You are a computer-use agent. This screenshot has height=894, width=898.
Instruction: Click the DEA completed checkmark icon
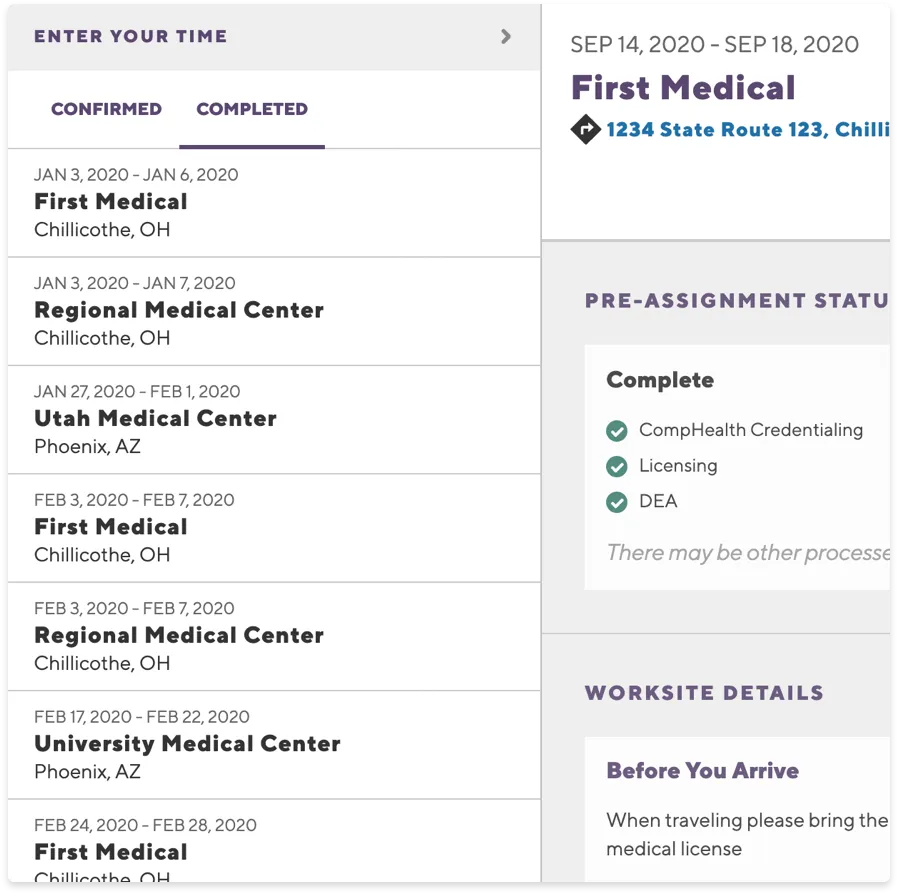tap(617, 501)
